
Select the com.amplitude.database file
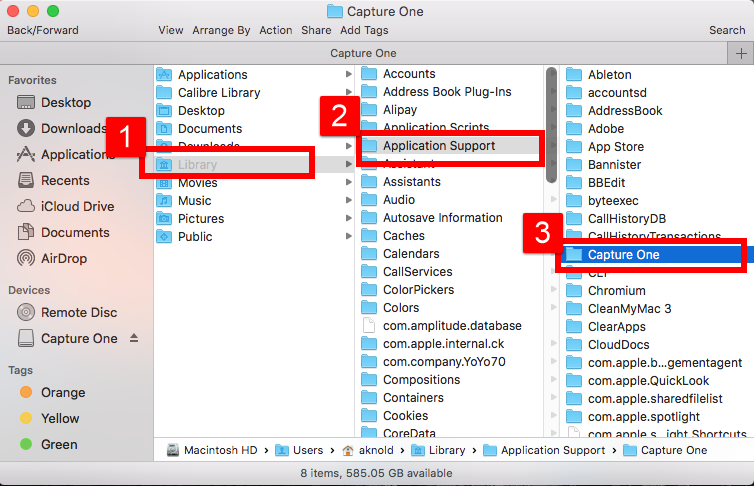tap(451, 325)
